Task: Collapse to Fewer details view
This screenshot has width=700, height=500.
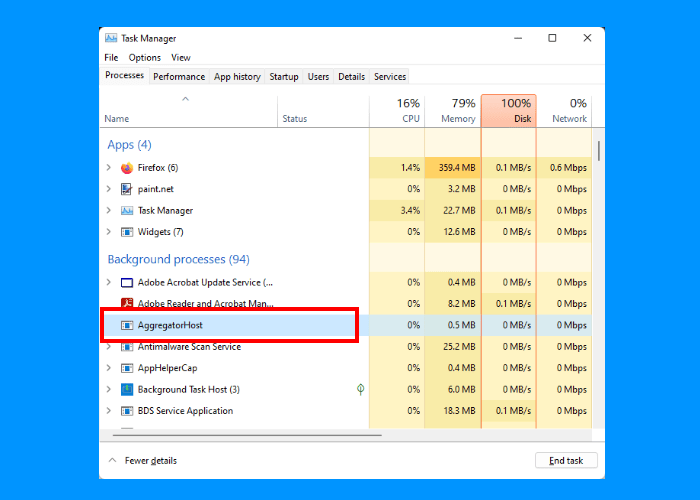Action: pyautogui.click(x=142, y=461)
